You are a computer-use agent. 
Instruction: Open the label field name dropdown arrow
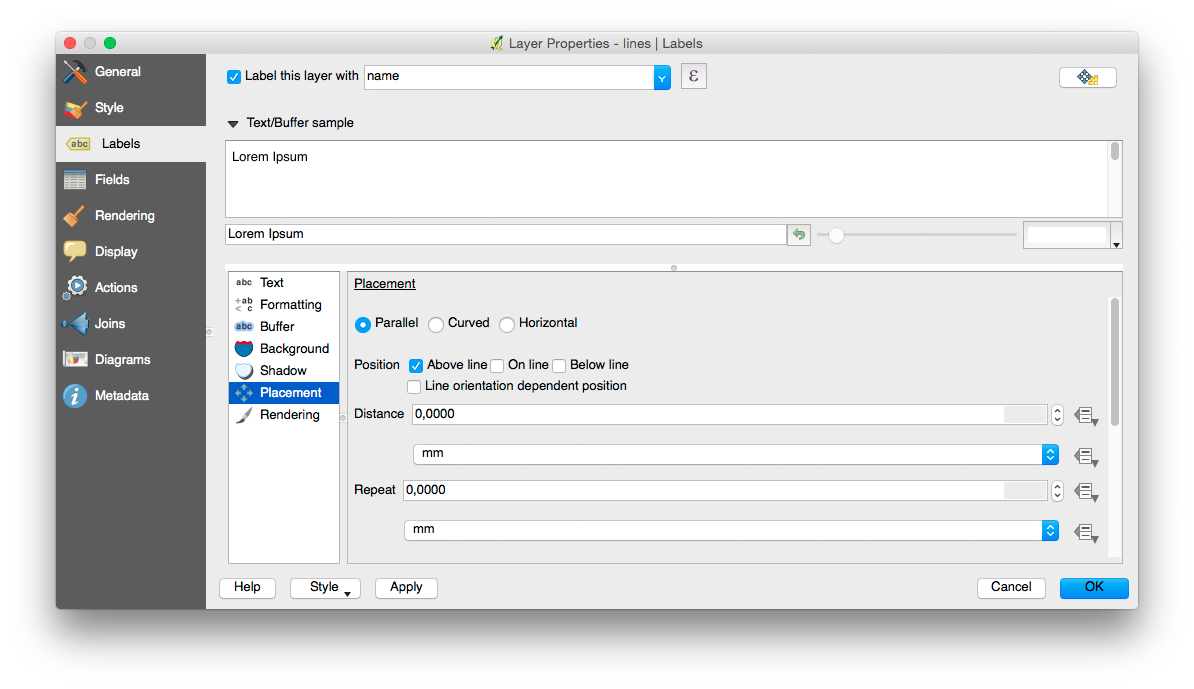point(662,78)
